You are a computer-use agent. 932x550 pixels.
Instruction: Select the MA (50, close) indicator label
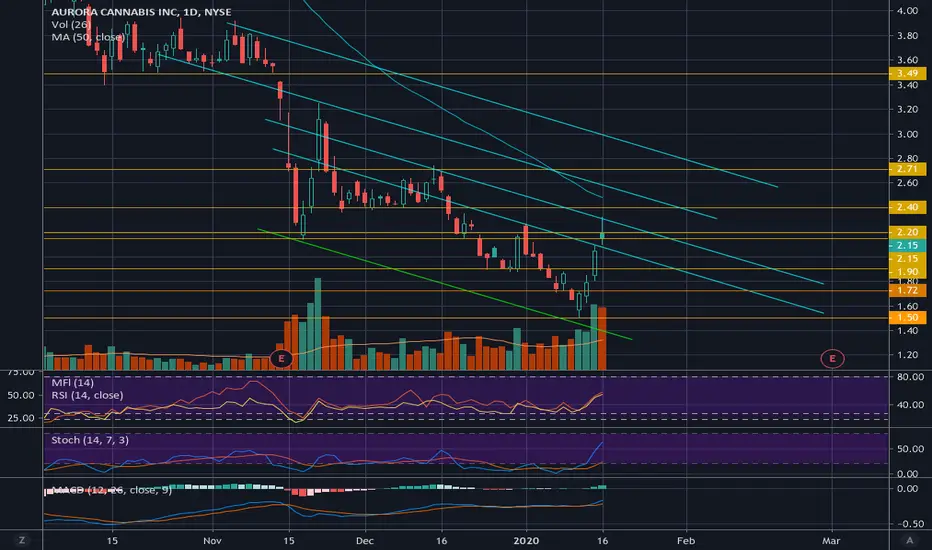coord(88,37)
